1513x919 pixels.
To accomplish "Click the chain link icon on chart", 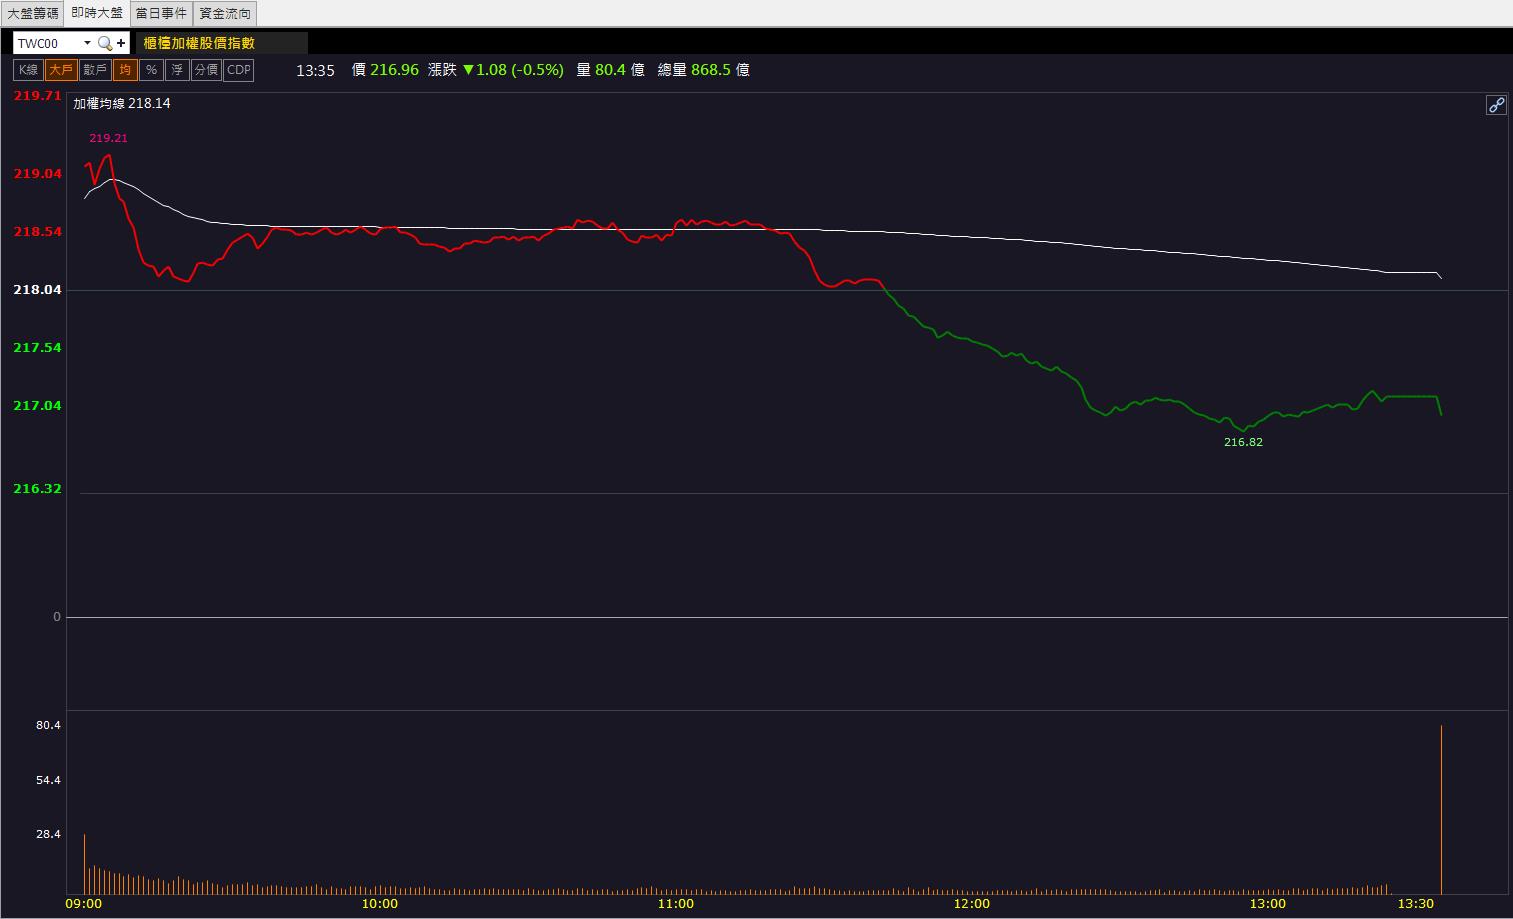I will [x=1496, y=105].
